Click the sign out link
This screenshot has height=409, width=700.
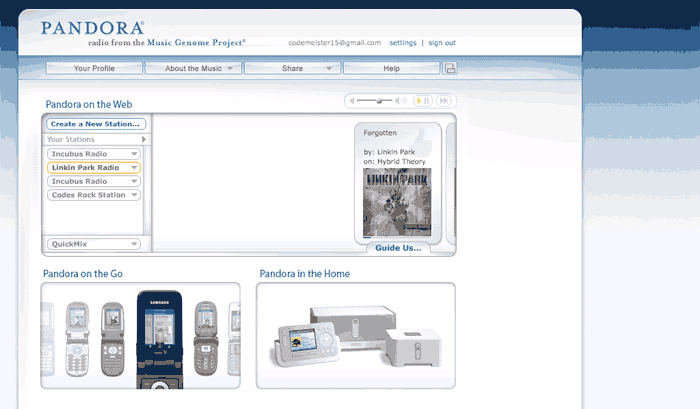tap(442, 43)
